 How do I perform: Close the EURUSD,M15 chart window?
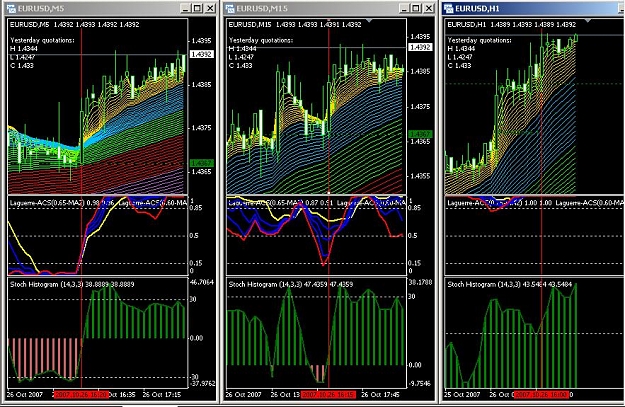point(429,8)
